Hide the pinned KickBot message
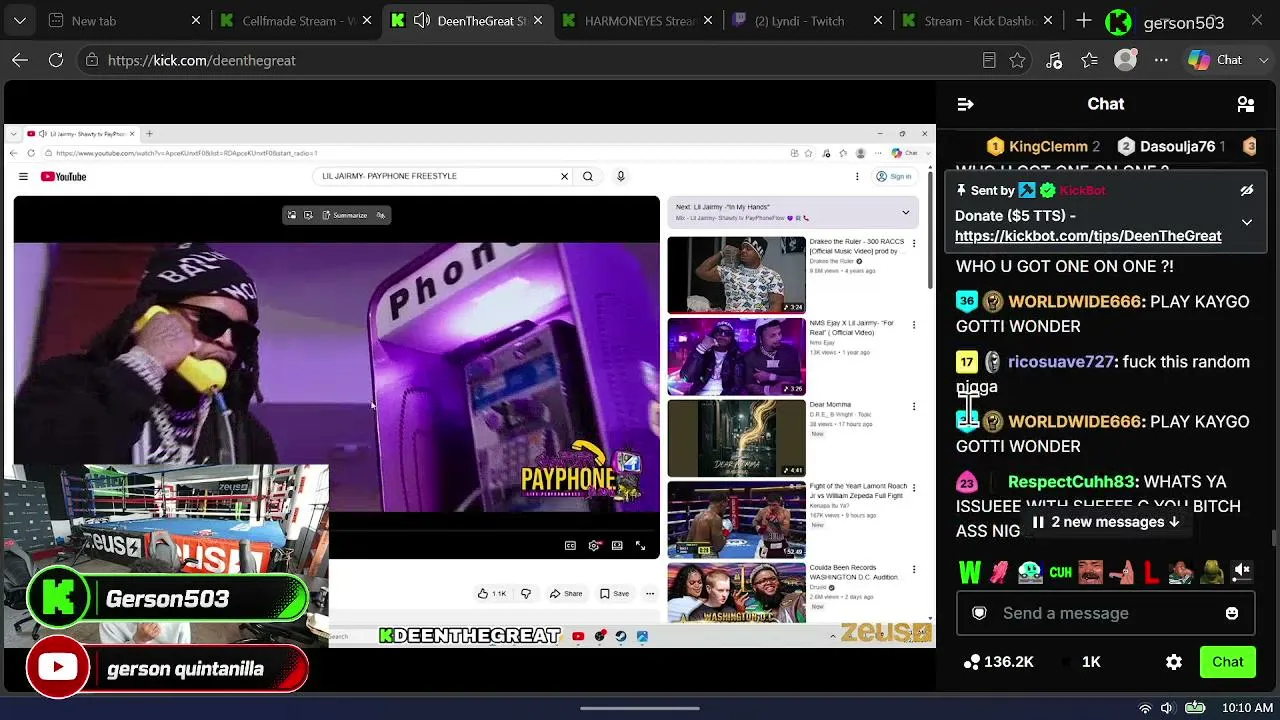The height and width of the screenshot is (720, 1280). pos(1247,190)
